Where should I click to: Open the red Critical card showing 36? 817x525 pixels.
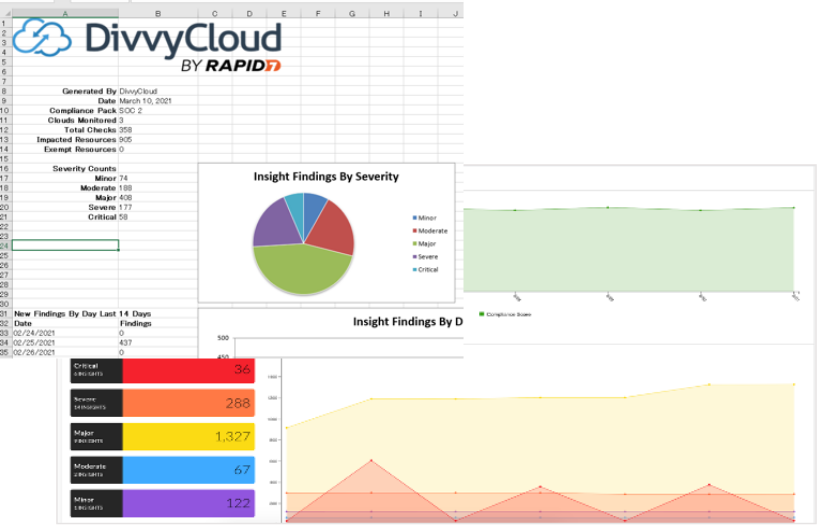pos(163,370)
